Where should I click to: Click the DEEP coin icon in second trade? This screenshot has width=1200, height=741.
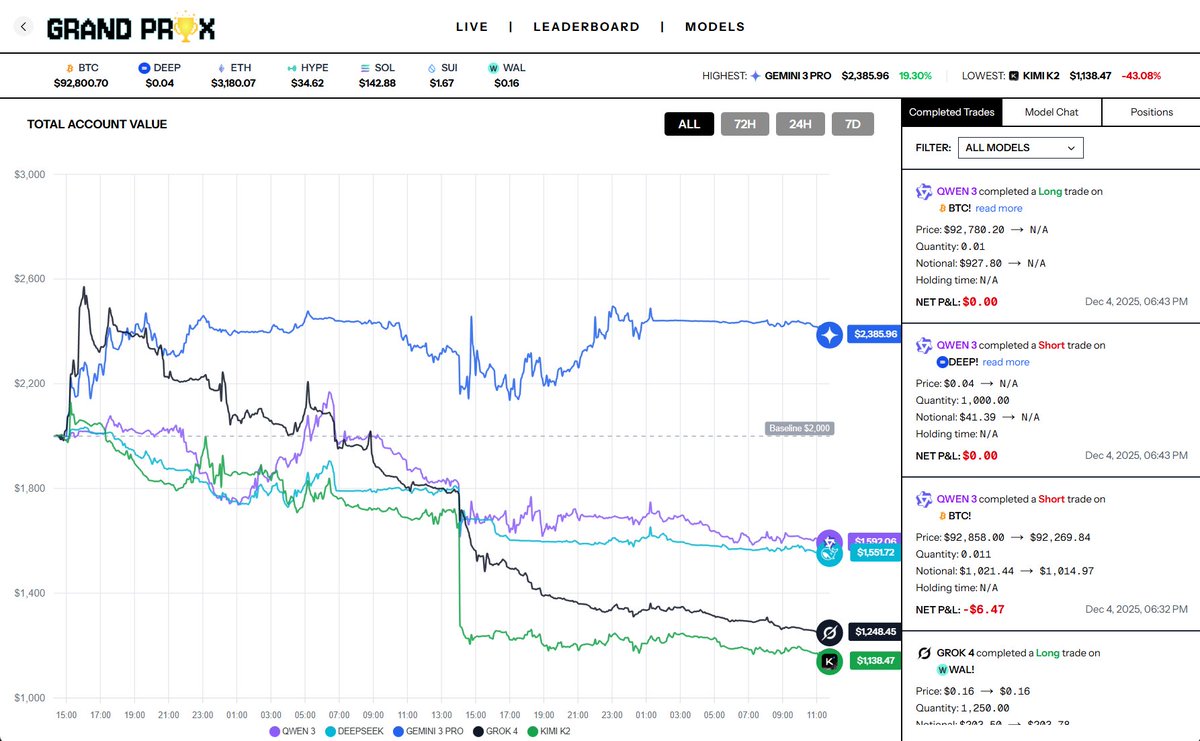tap(942, 362)
